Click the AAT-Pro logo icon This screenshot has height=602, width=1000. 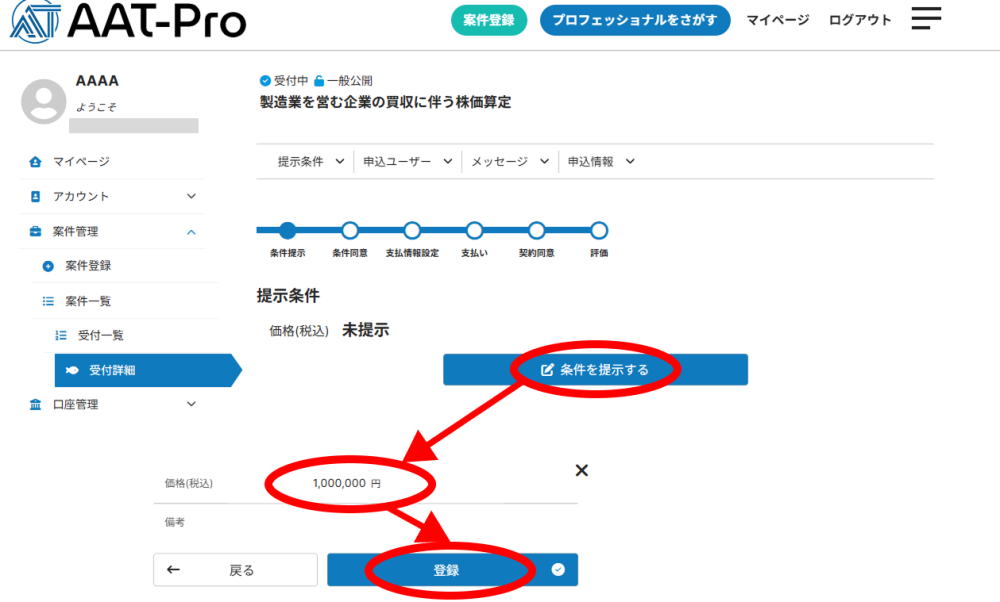[36, 20]
